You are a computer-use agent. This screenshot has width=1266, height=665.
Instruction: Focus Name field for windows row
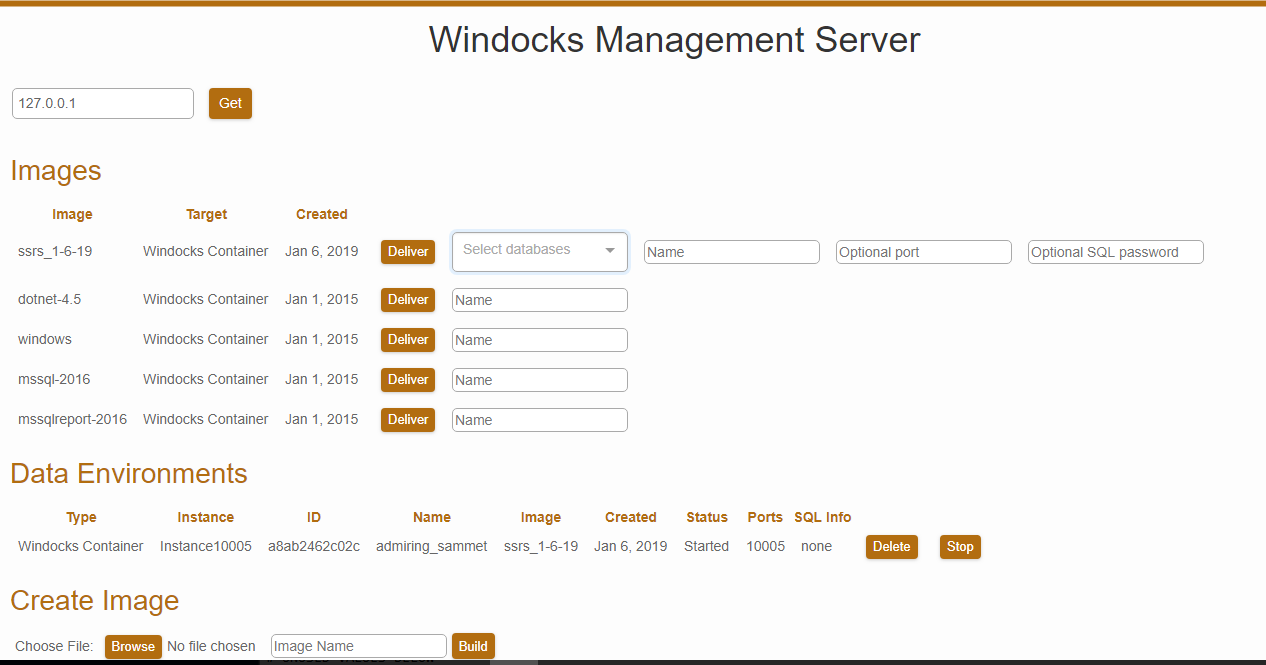coord(540,340)
